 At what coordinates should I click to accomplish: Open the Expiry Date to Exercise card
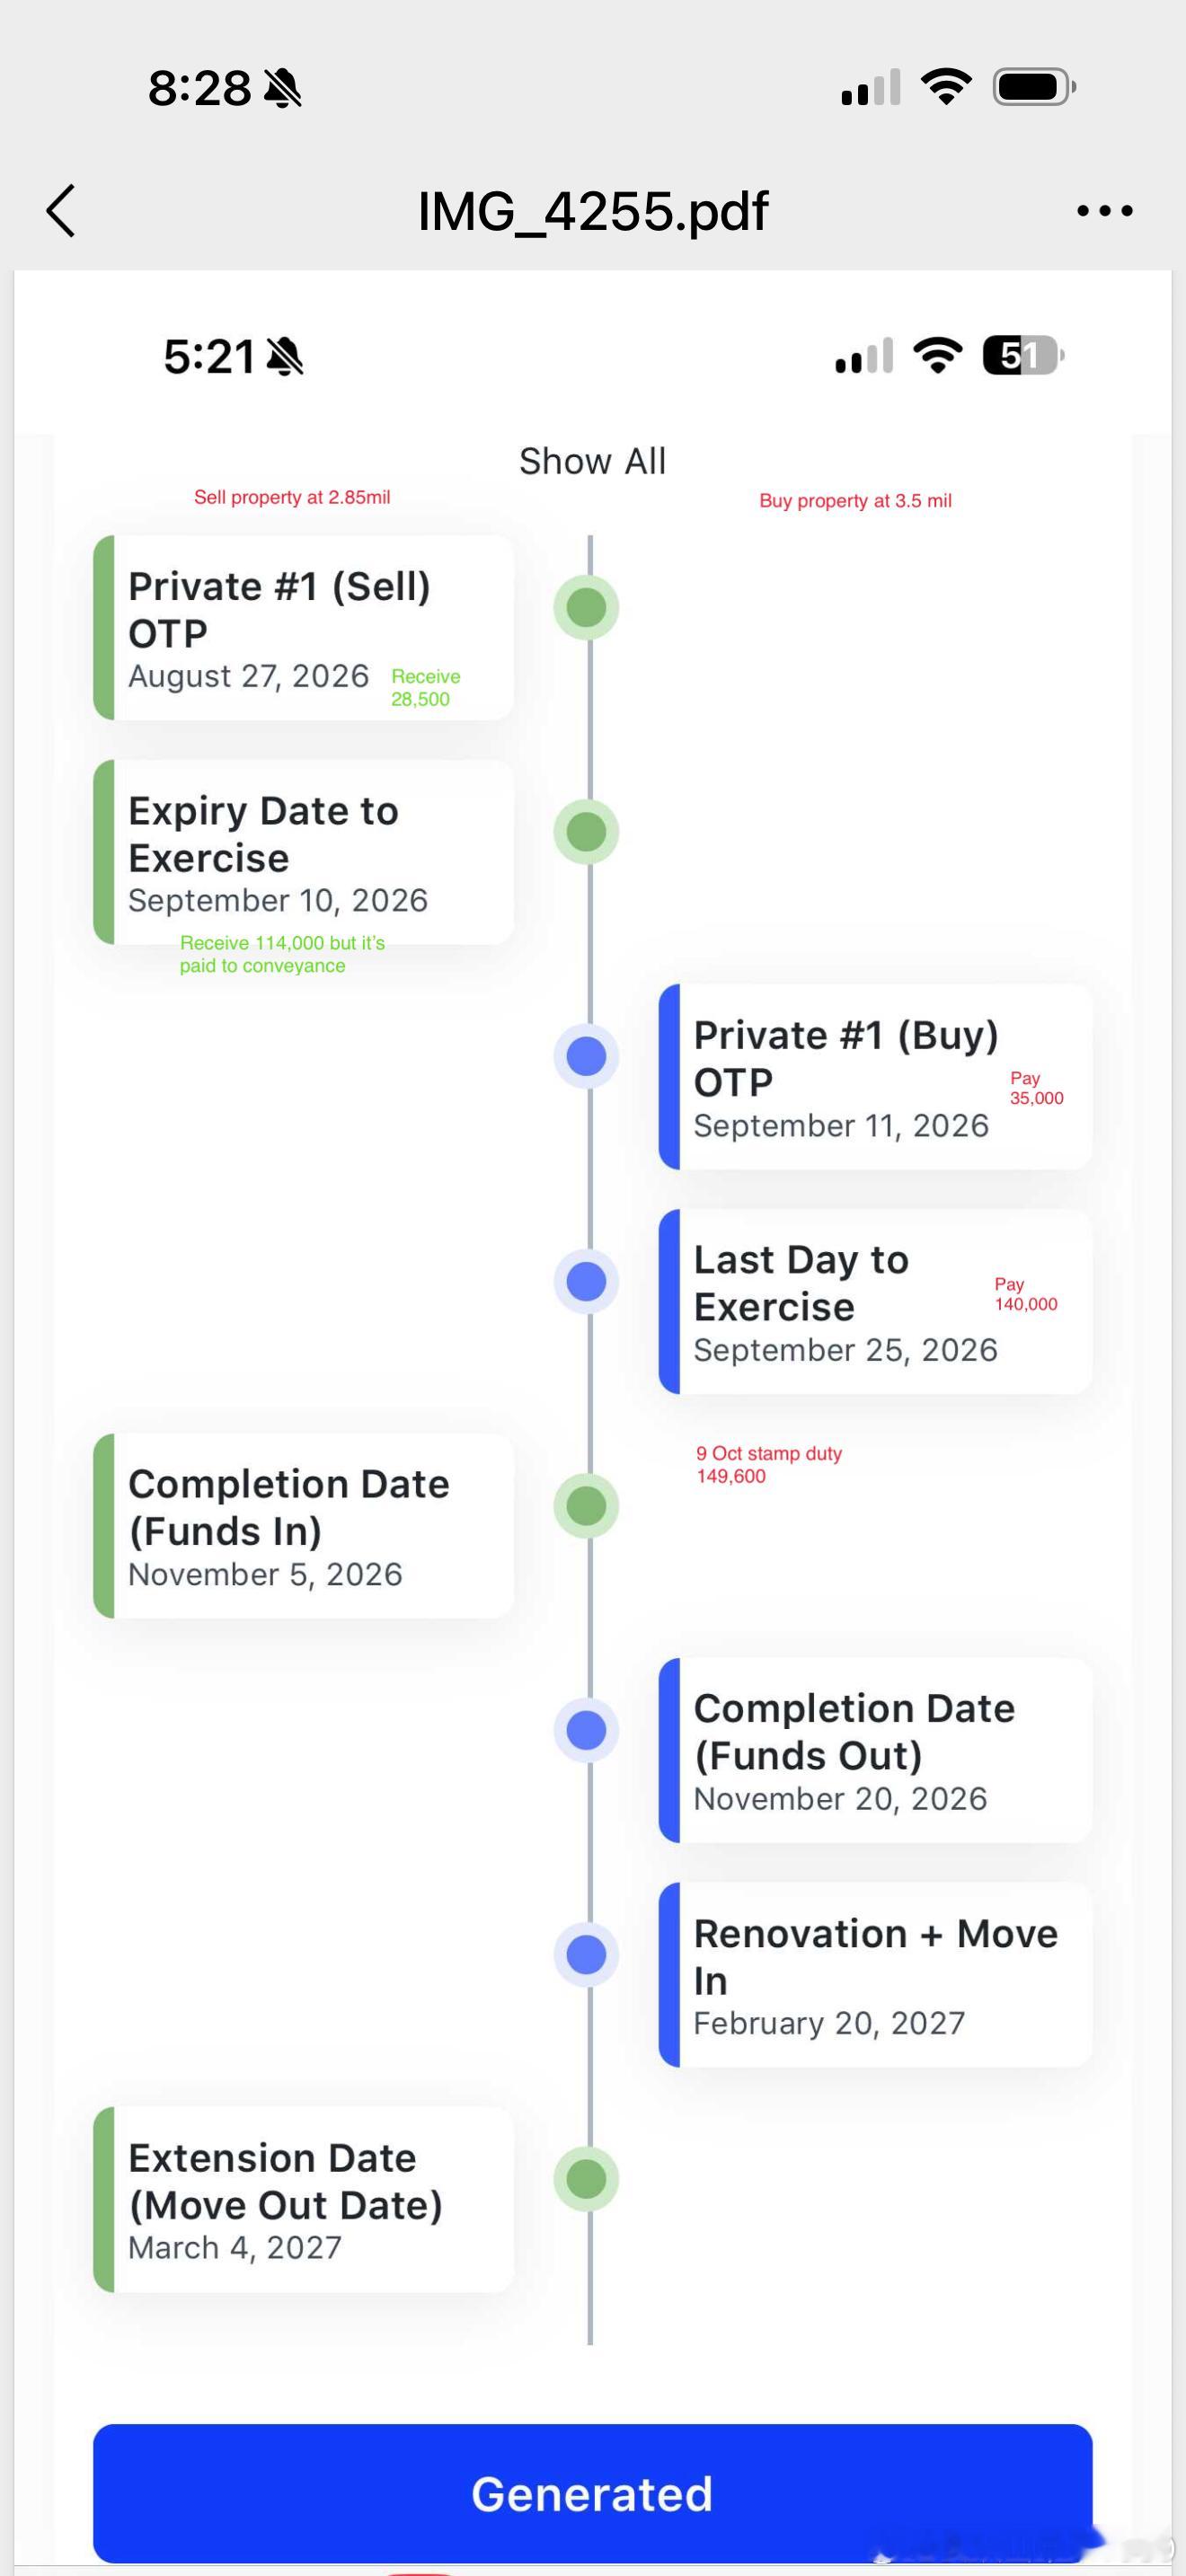[303, 852]
